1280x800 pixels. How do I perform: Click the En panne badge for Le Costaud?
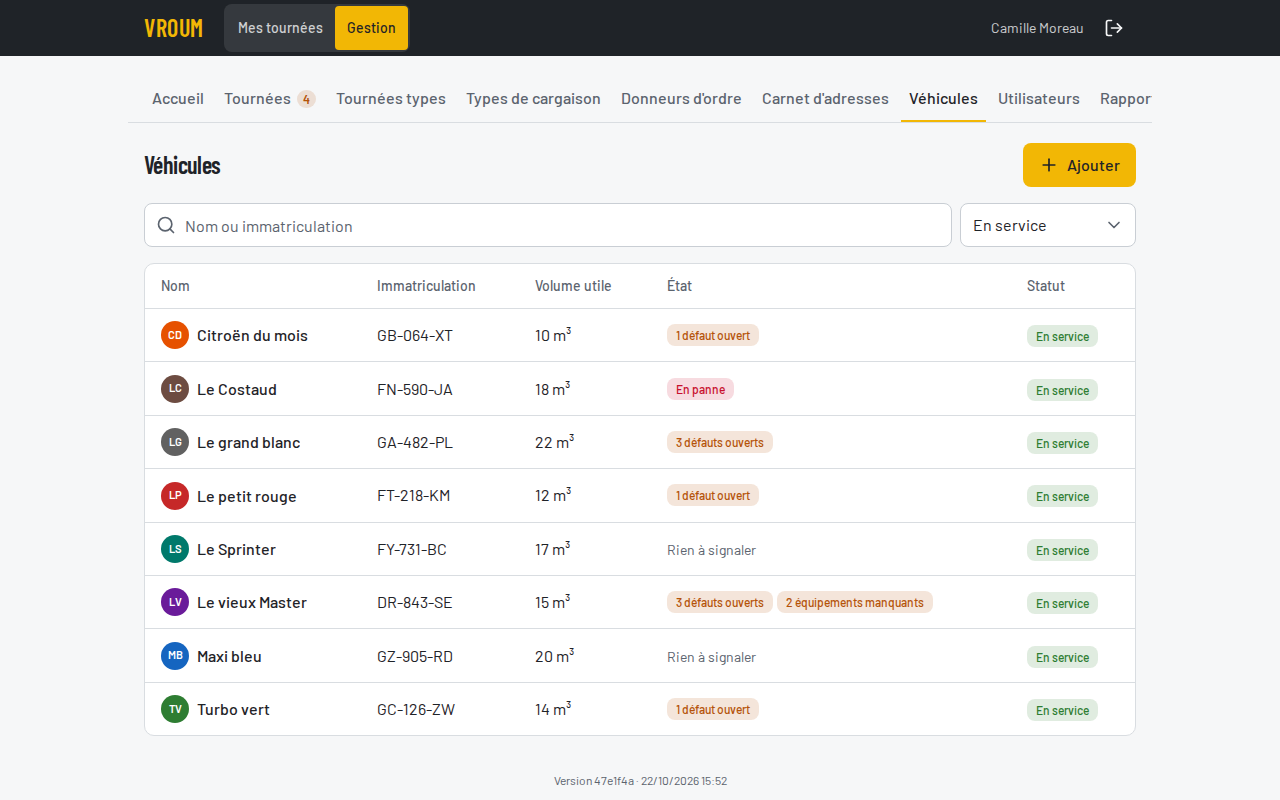pyautogui.click(x=700, y=389)
